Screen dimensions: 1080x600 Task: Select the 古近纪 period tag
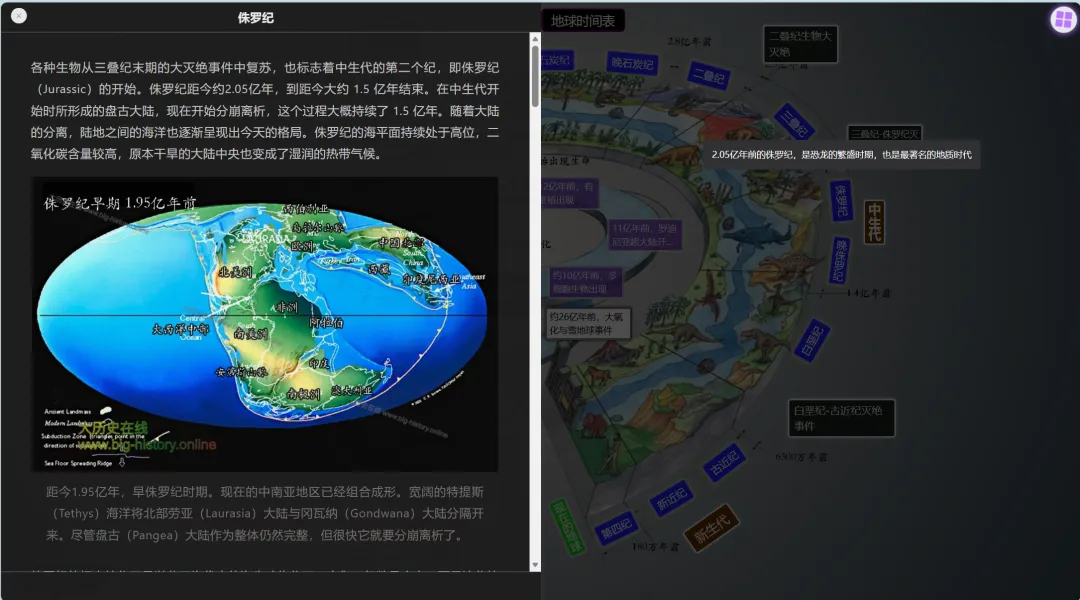724,462
